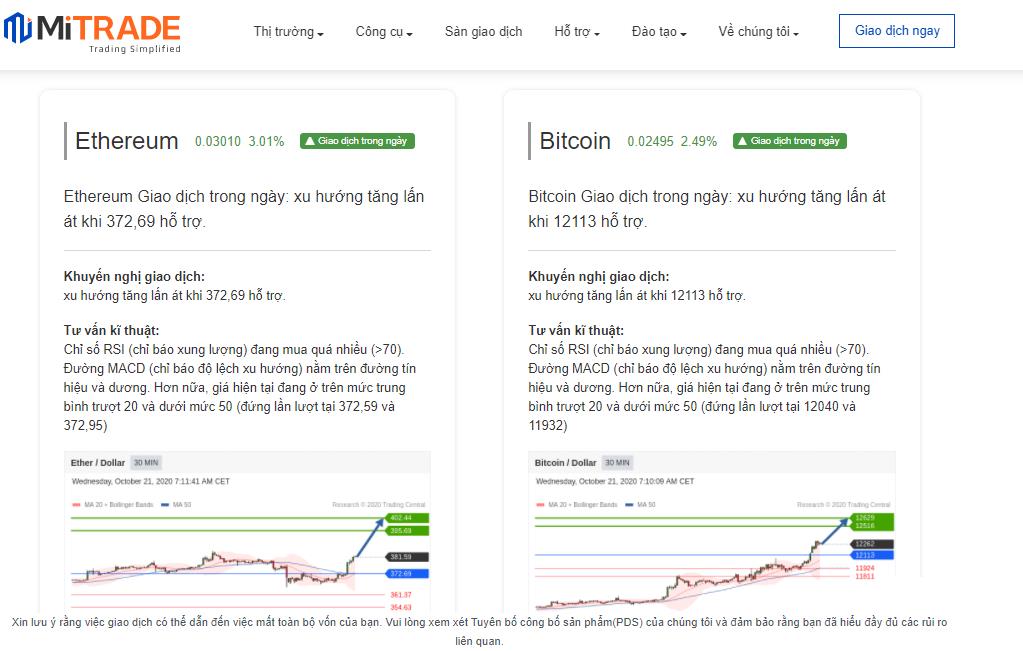Screen dimensions: 1023x651
Task: Click the blue 372.69 support label
Action: 401,574
